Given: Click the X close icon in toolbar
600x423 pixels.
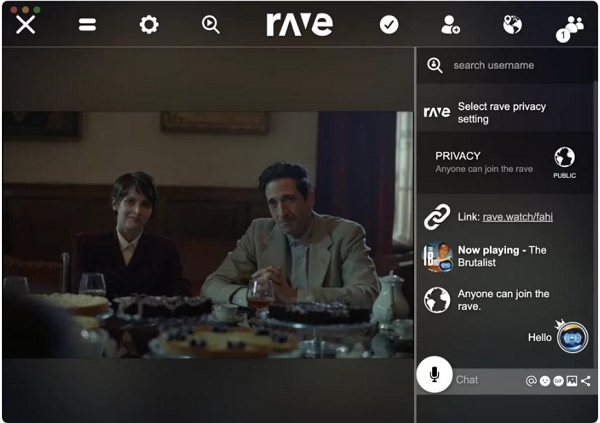Looking at the screenshot, I should point(26,25).
